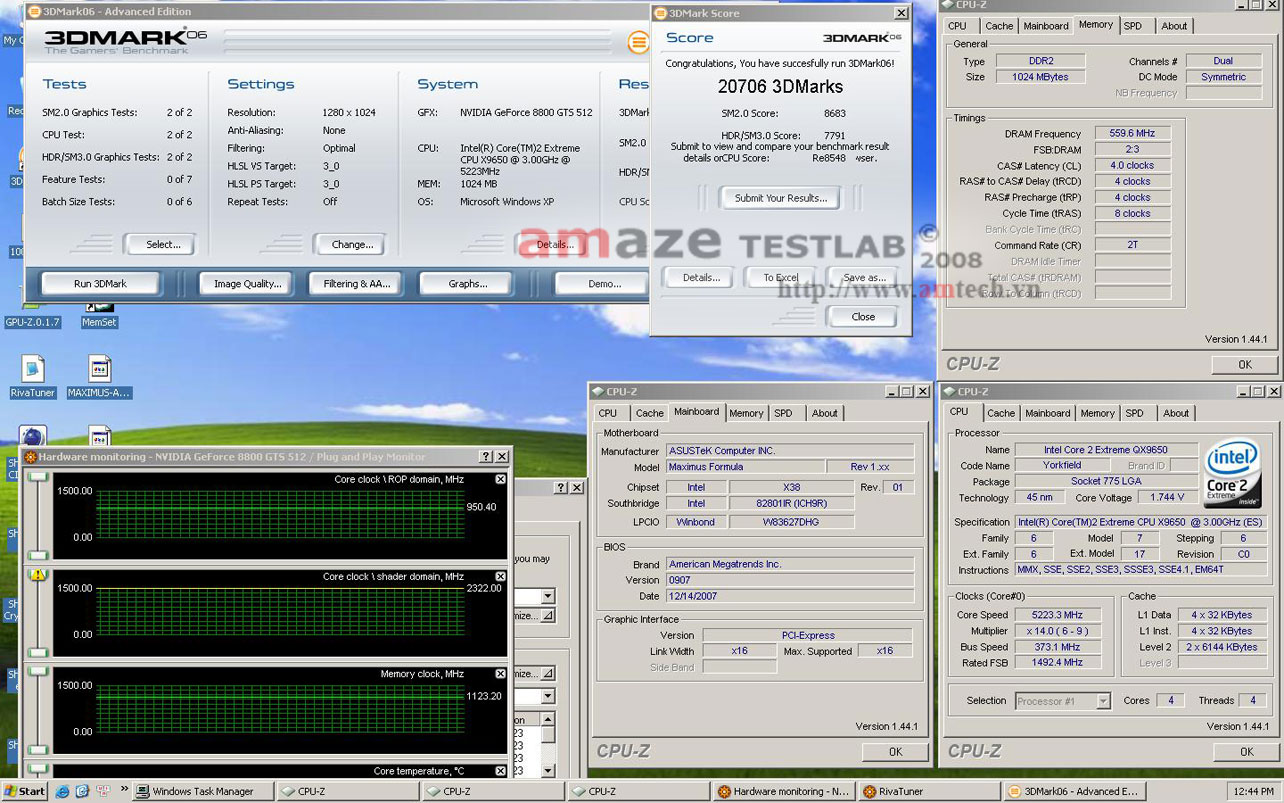Click OK in CPU-Z processor window
This screenshot has width=1284, height=803.
[x=1246, y=752]
